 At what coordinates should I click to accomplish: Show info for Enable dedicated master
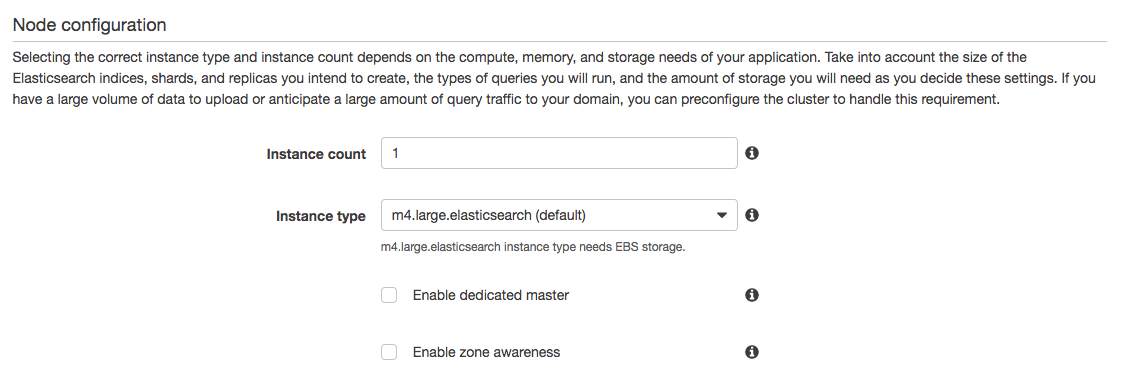(752, 295)
